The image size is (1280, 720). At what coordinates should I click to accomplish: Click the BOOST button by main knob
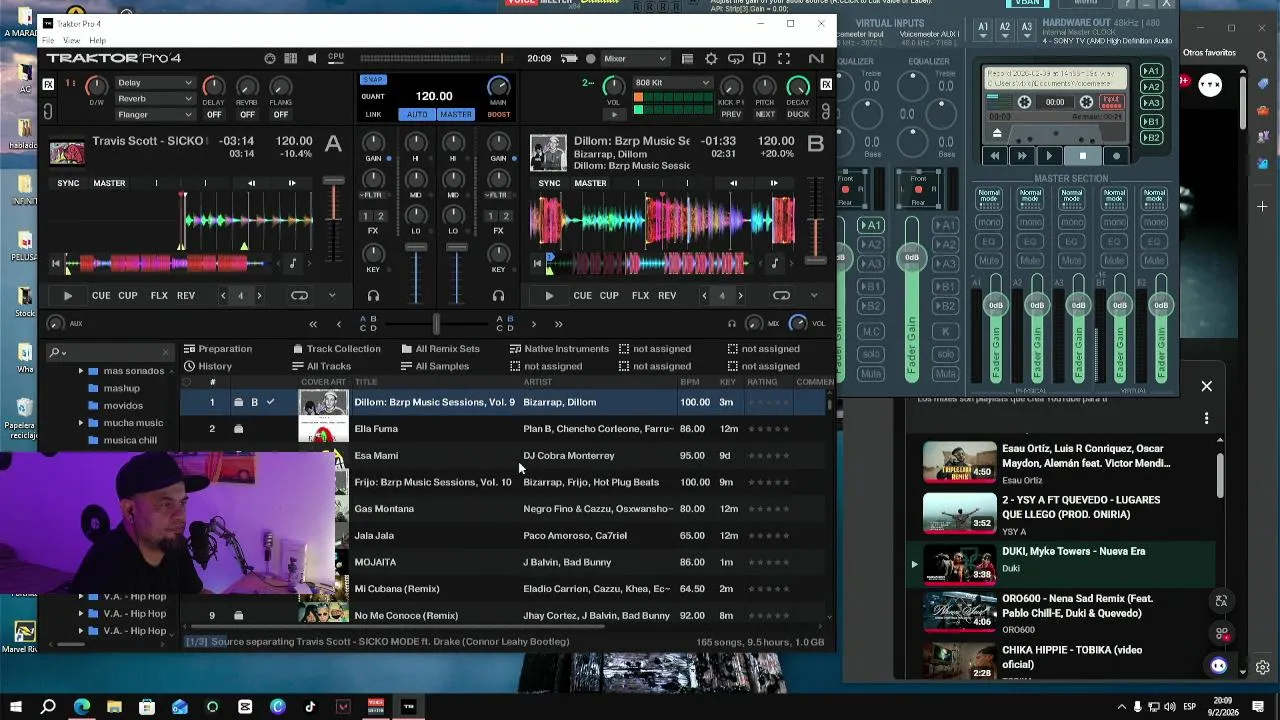pyautogui.click(x=498, y=114)
